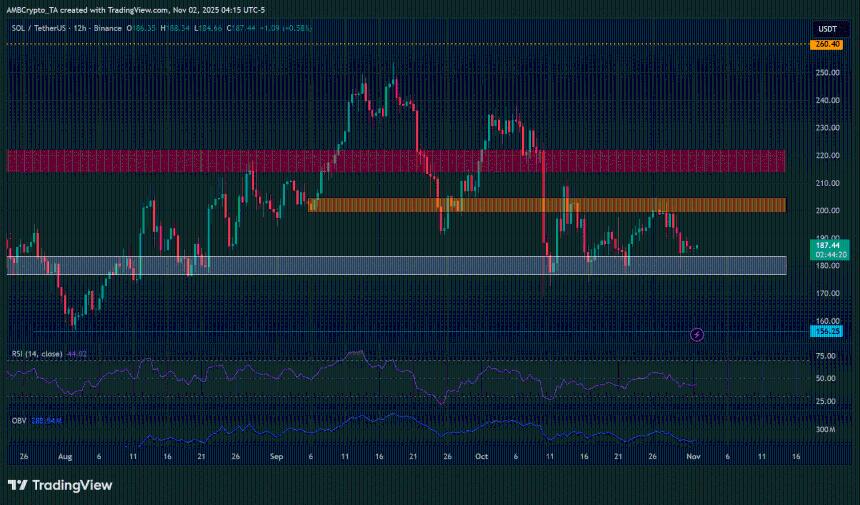Click the orange 260.40 price label
The width and height of the screenshot is (860, 505).
tap(825, 44)
